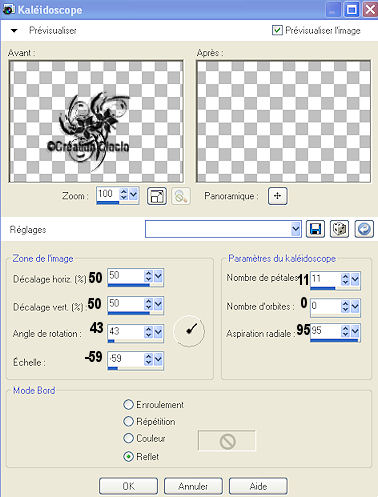Select the Enroulement radio button
378x497 pixels.
(128, 404)
